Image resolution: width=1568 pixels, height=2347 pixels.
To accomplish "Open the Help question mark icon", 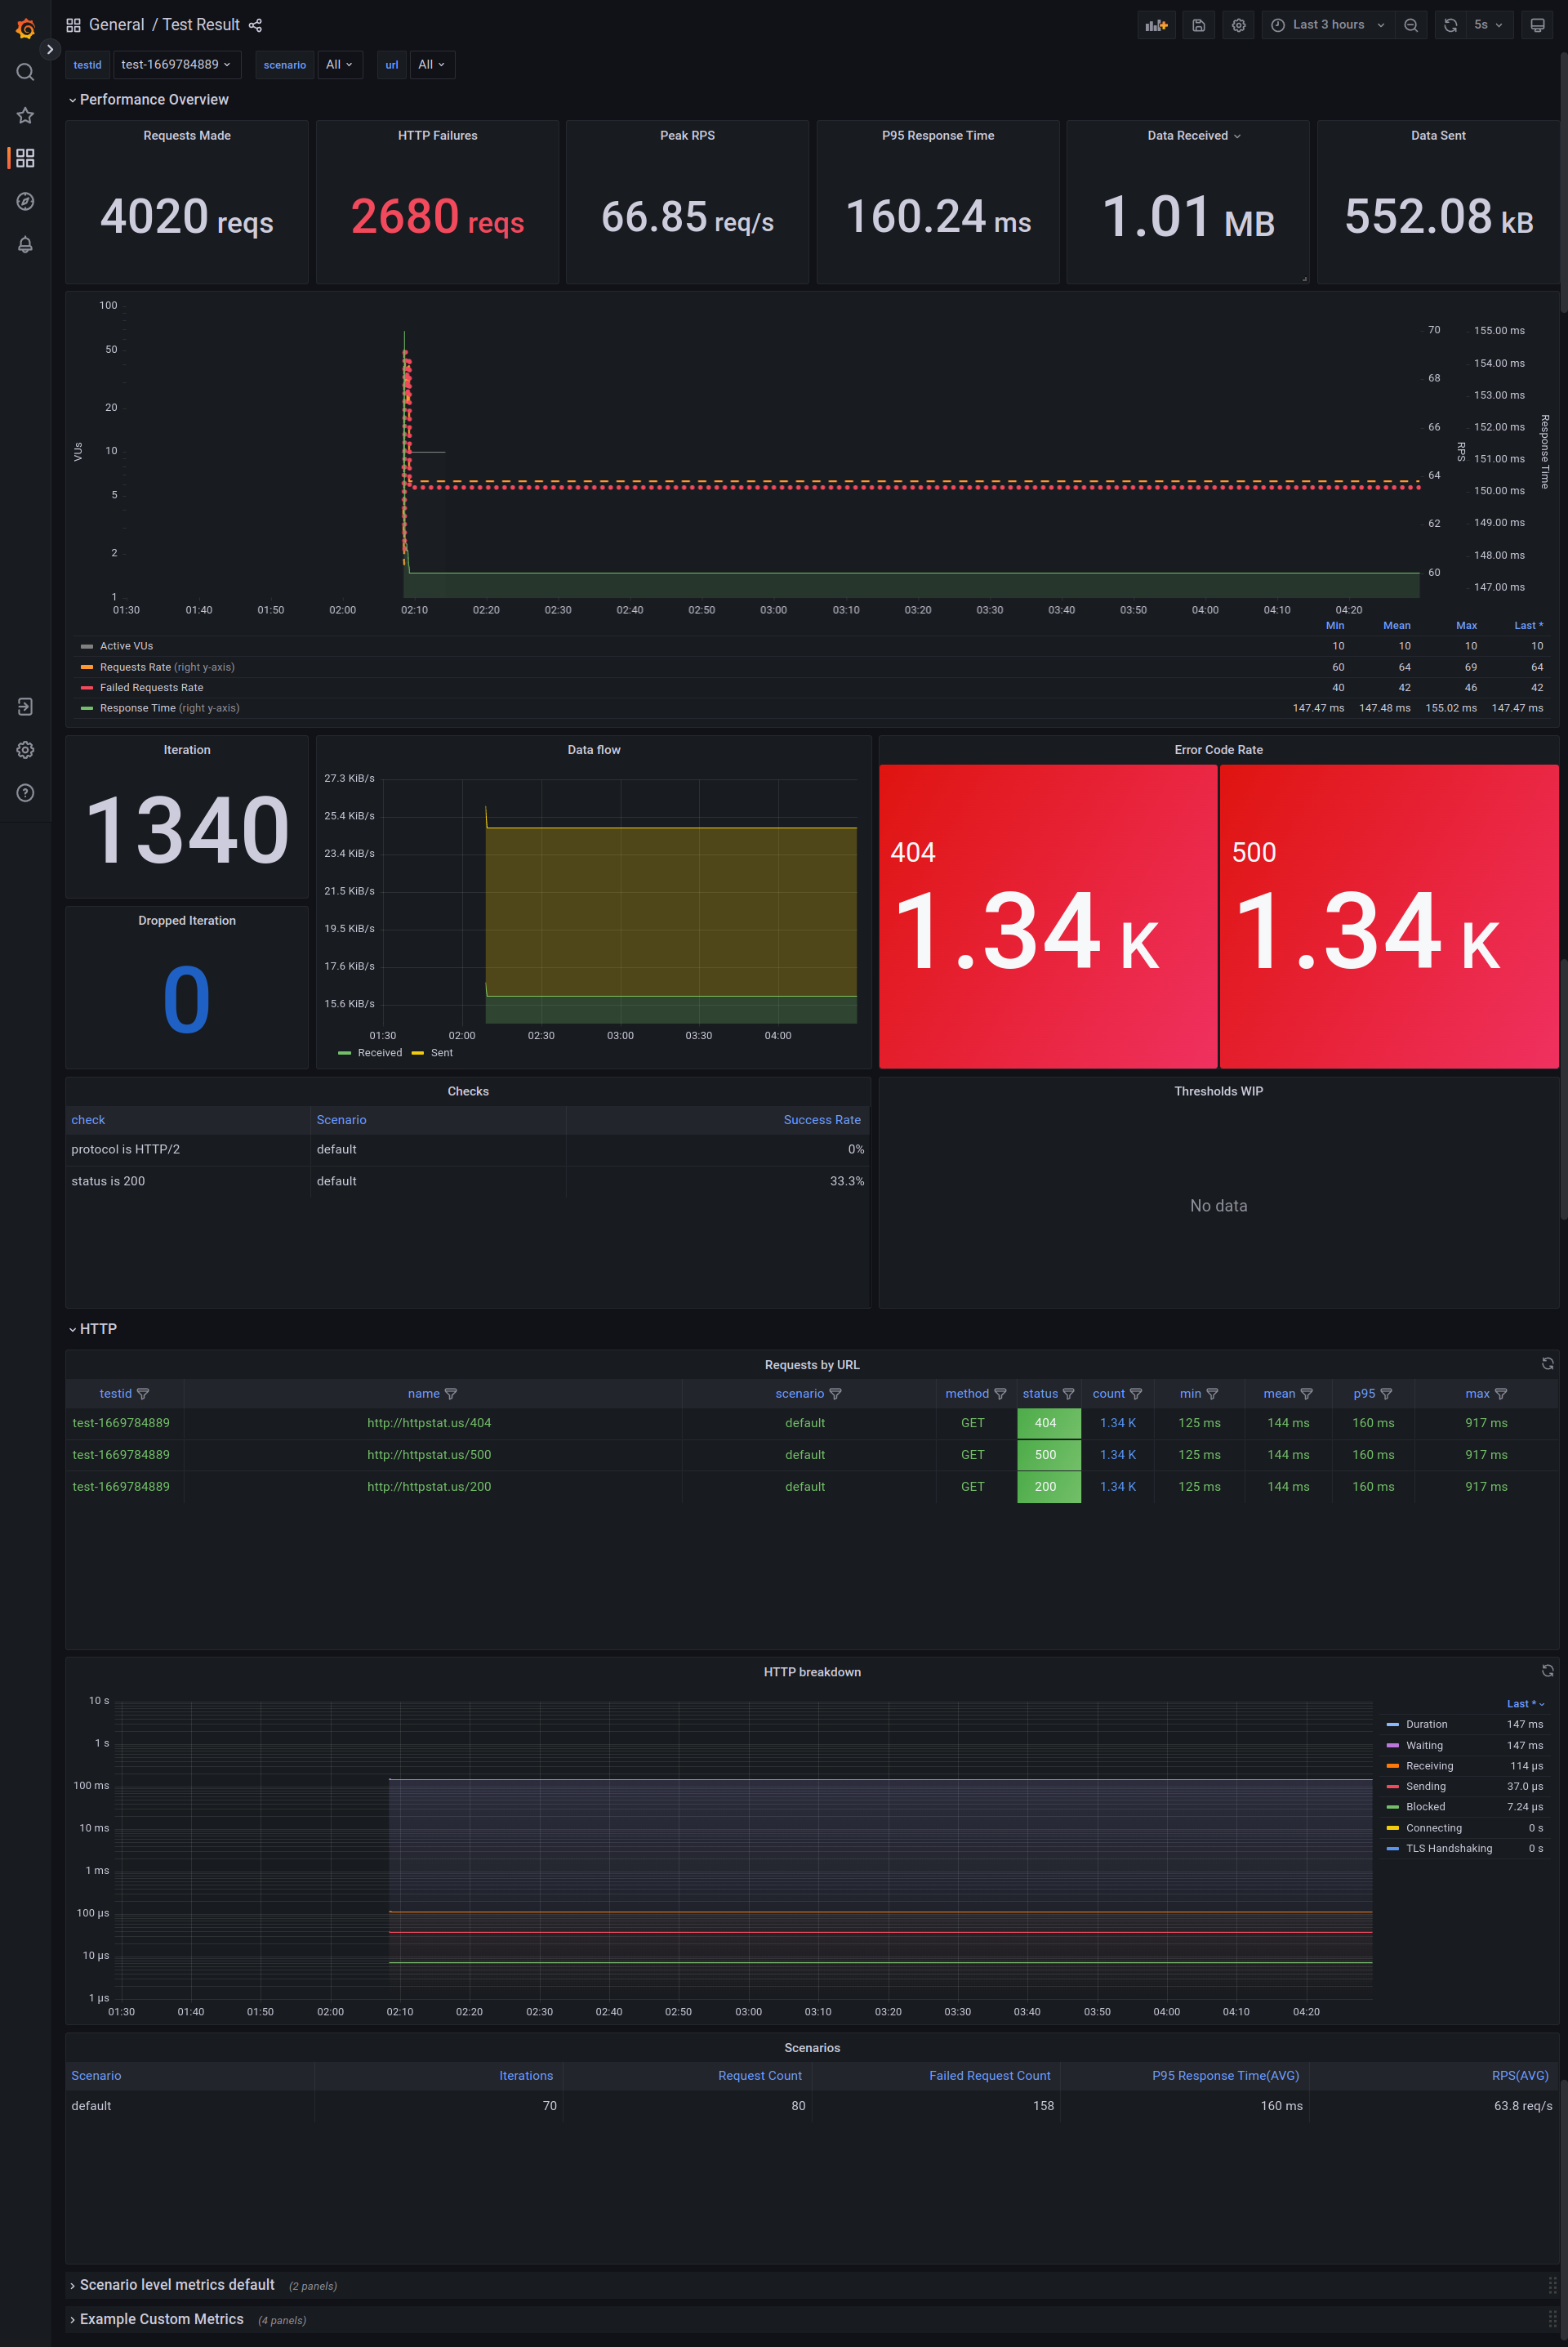I will click(x=26, y=793).
